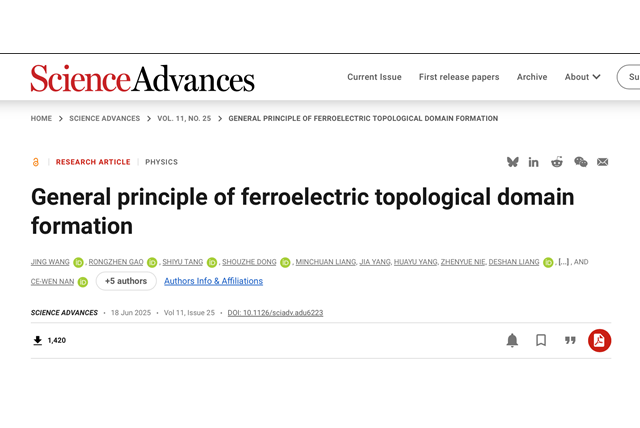Share article on LinkedIn
The width and height of the screenshot is (640, 428).
coord(534,162)
